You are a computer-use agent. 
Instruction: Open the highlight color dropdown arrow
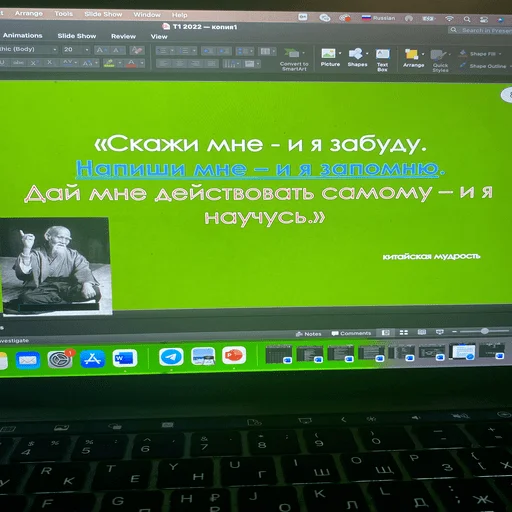[x=120, y=63]
